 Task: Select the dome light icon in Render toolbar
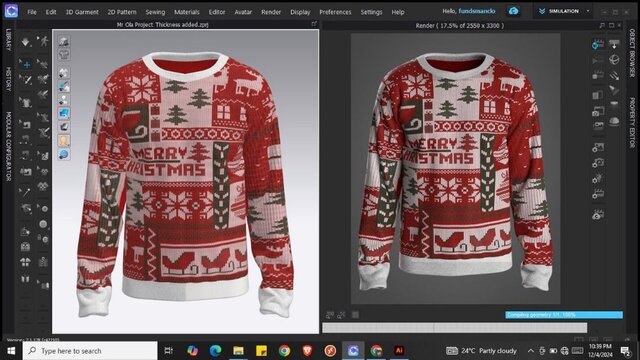click(614, 121)
